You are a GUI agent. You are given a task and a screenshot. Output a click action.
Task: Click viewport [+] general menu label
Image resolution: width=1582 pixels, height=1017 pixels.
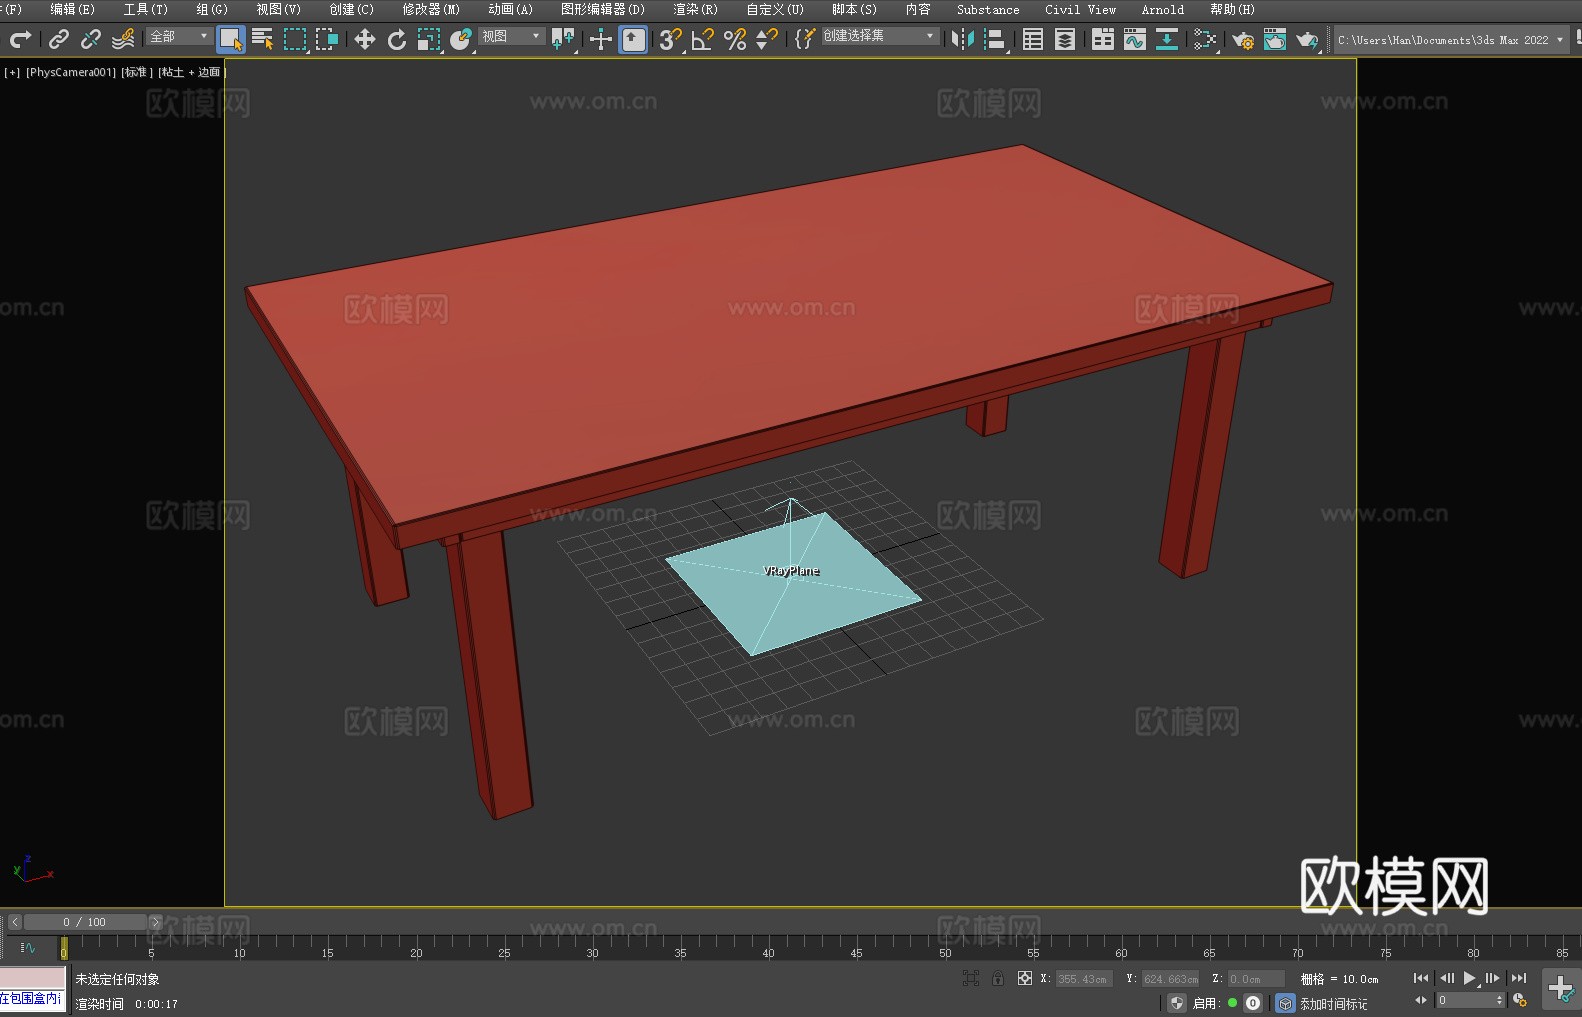(12, 72)
